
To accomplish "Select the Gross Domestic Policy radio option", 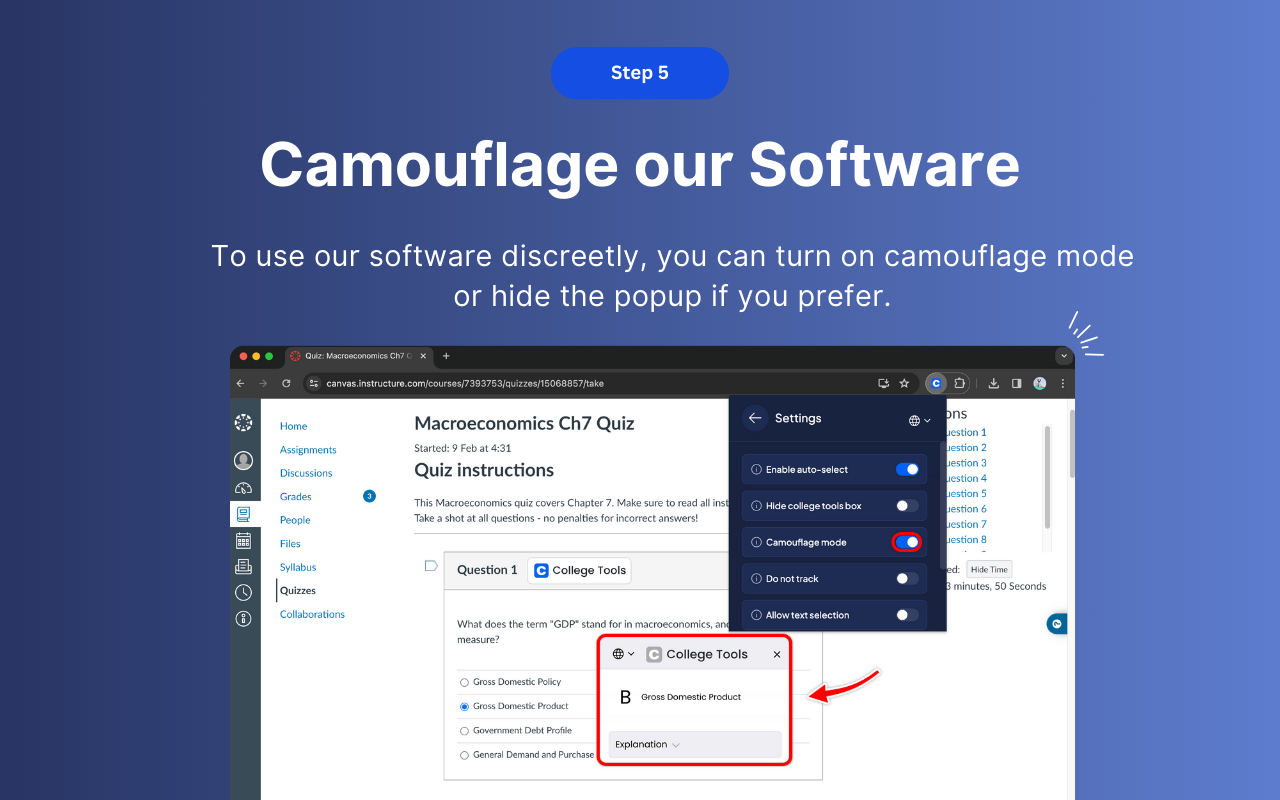I will [x=464, y=682].
